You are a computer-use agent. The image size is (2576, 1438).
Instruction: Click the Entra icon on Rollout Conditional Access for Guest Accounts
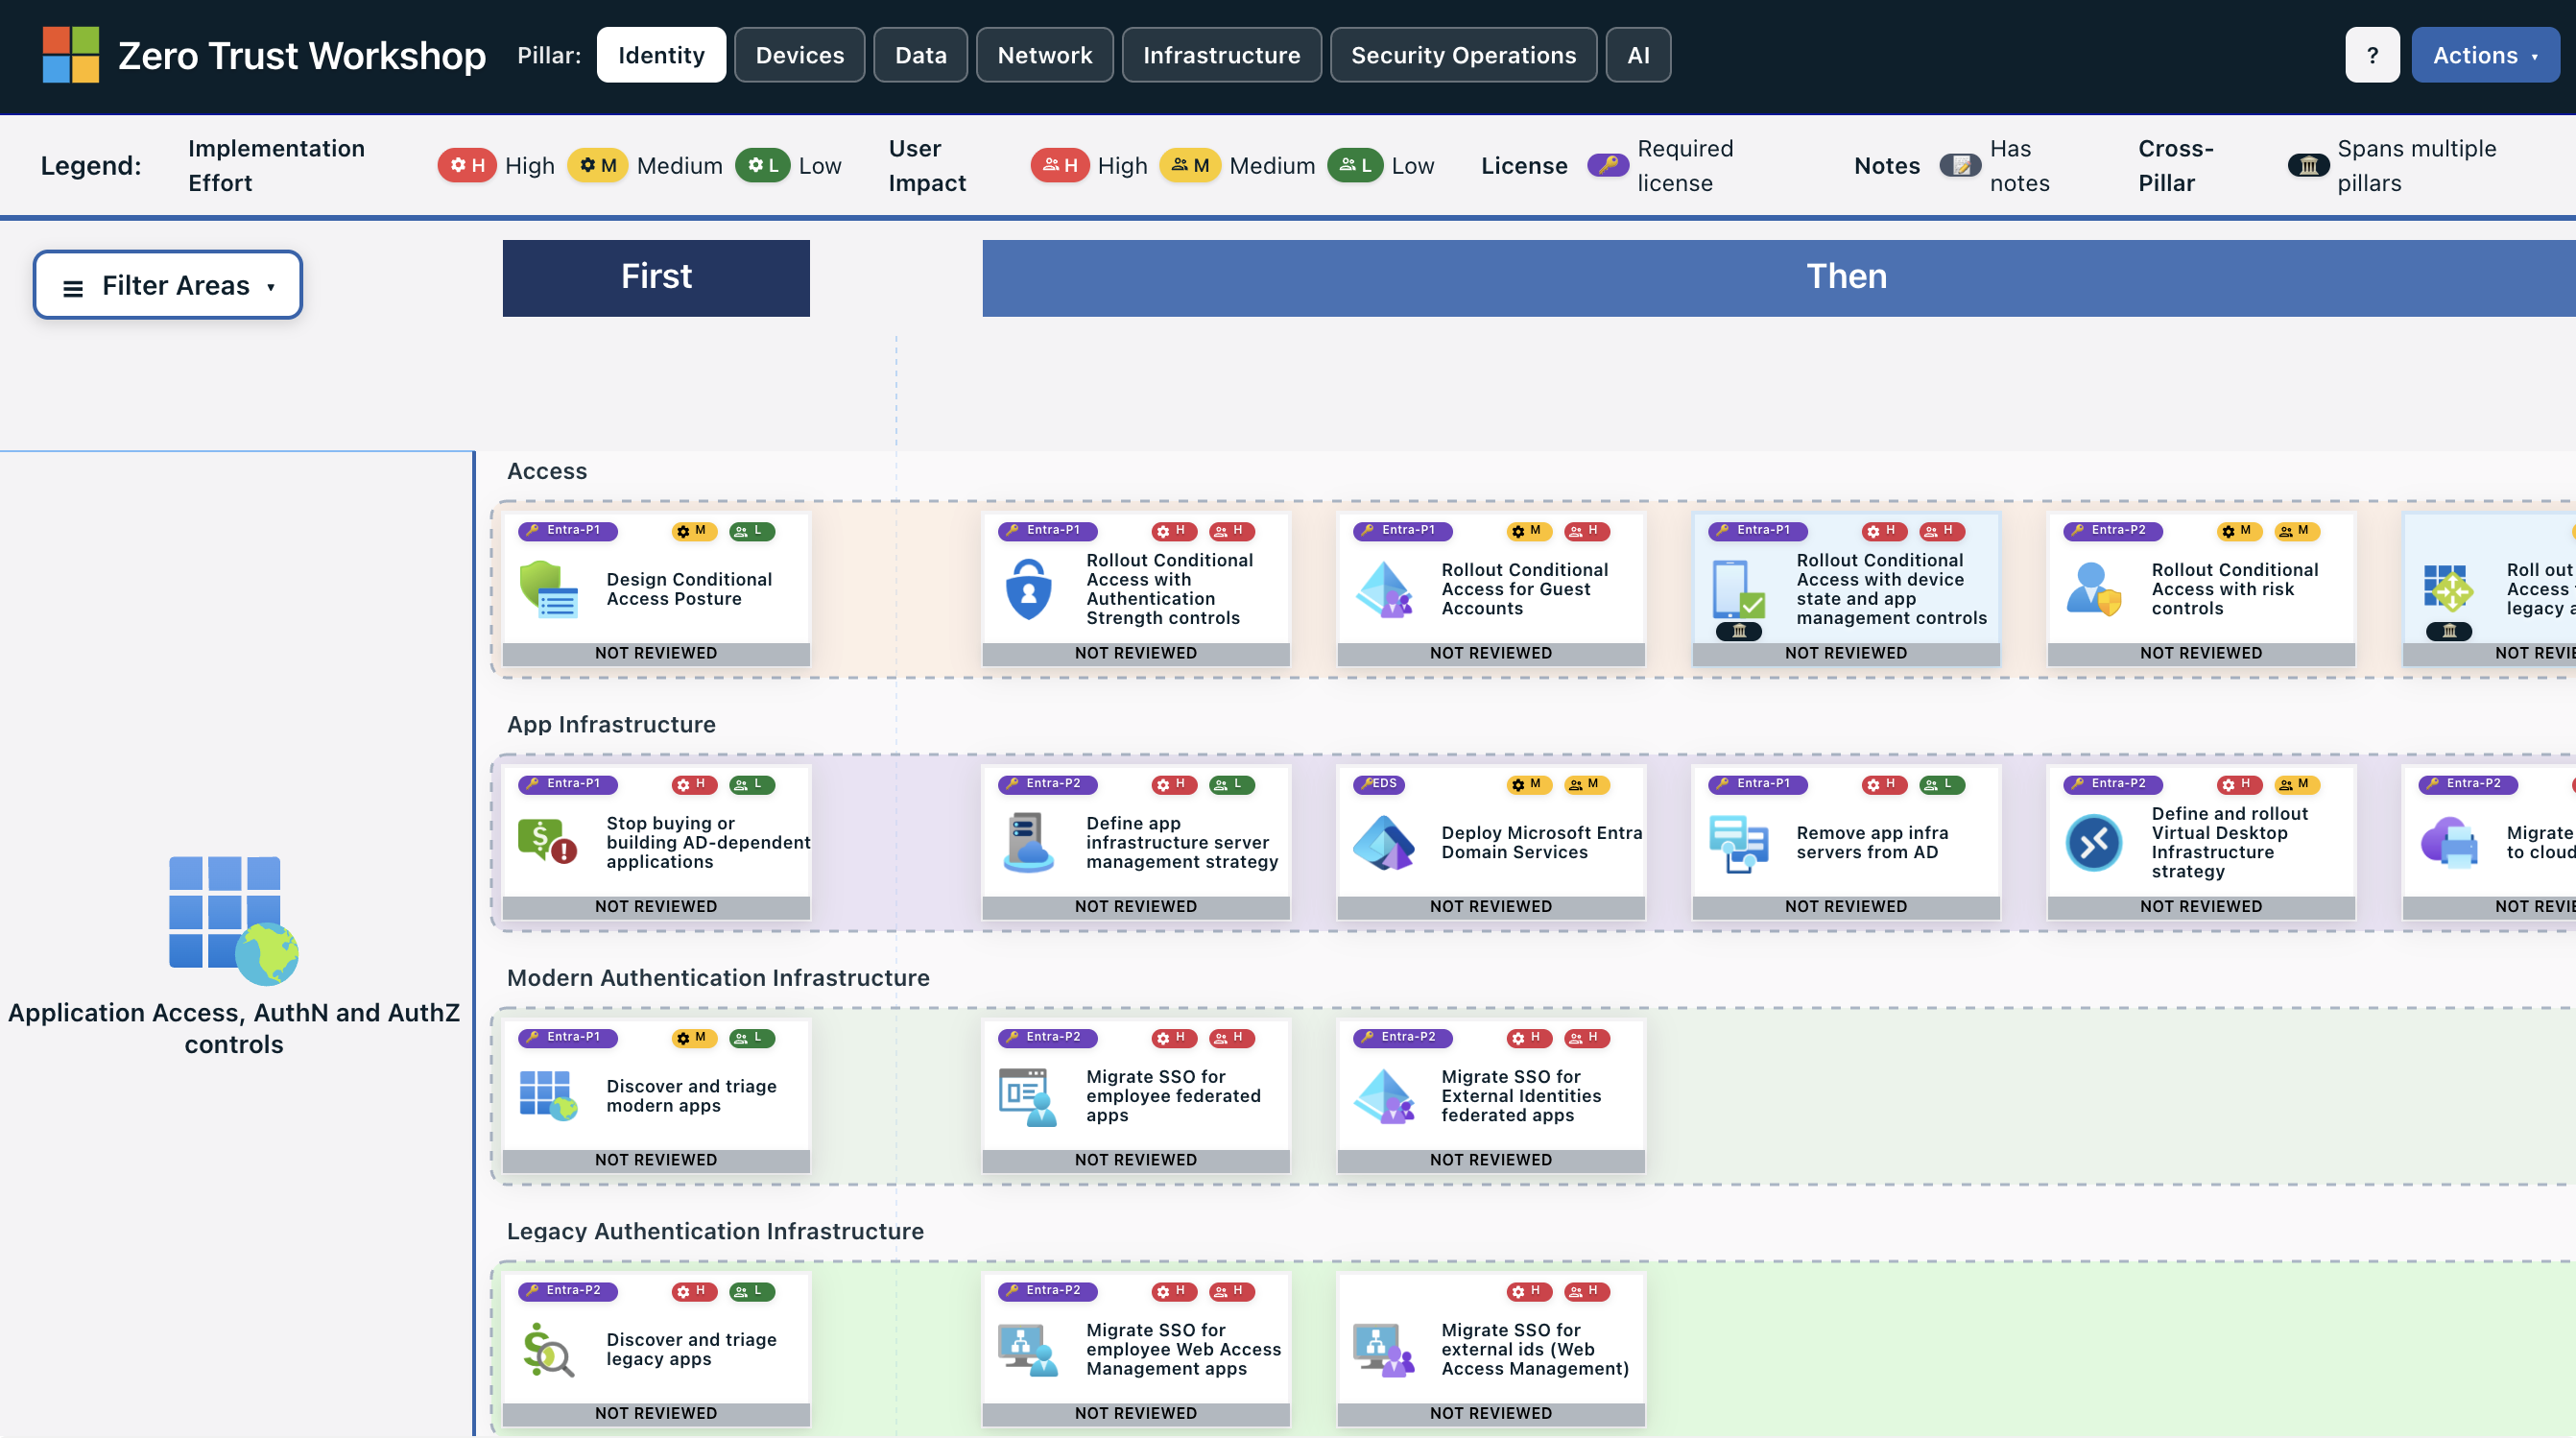click(1386, 589)
